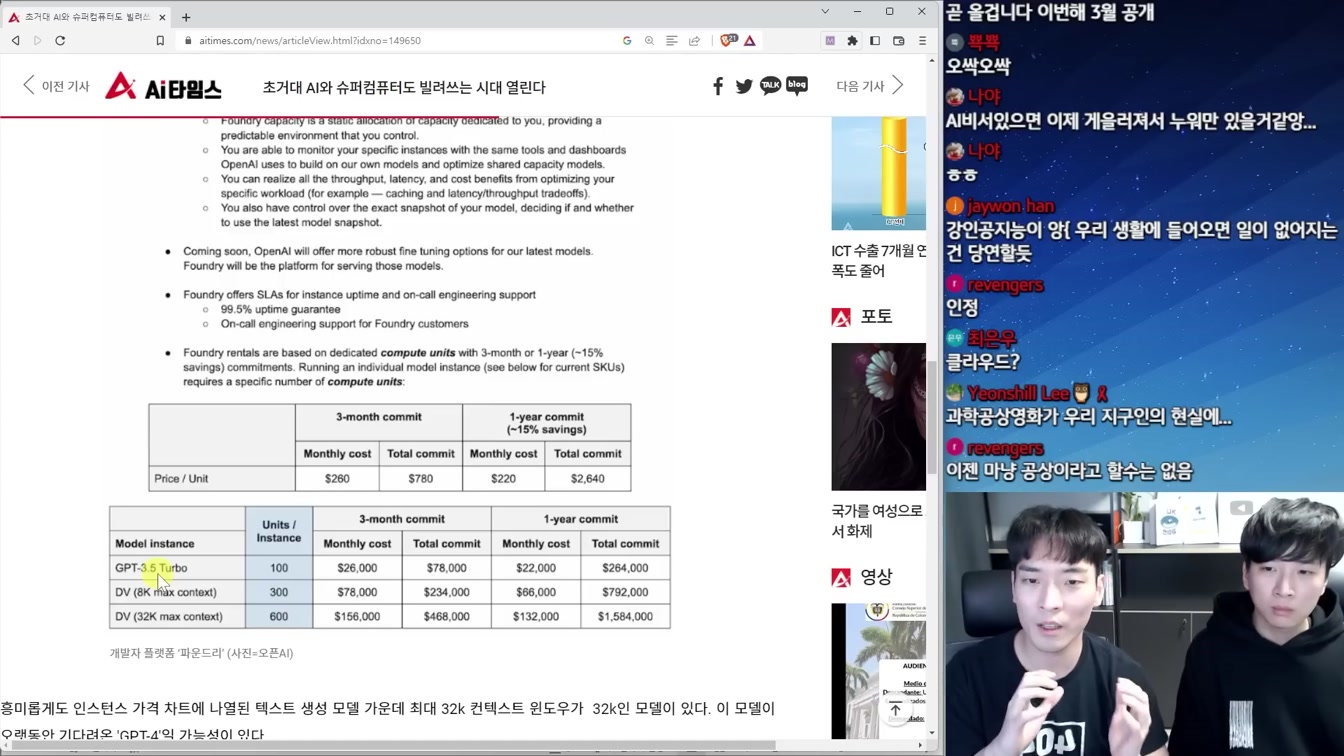Open the browser hamburger menu

click(x=922, y=41)
